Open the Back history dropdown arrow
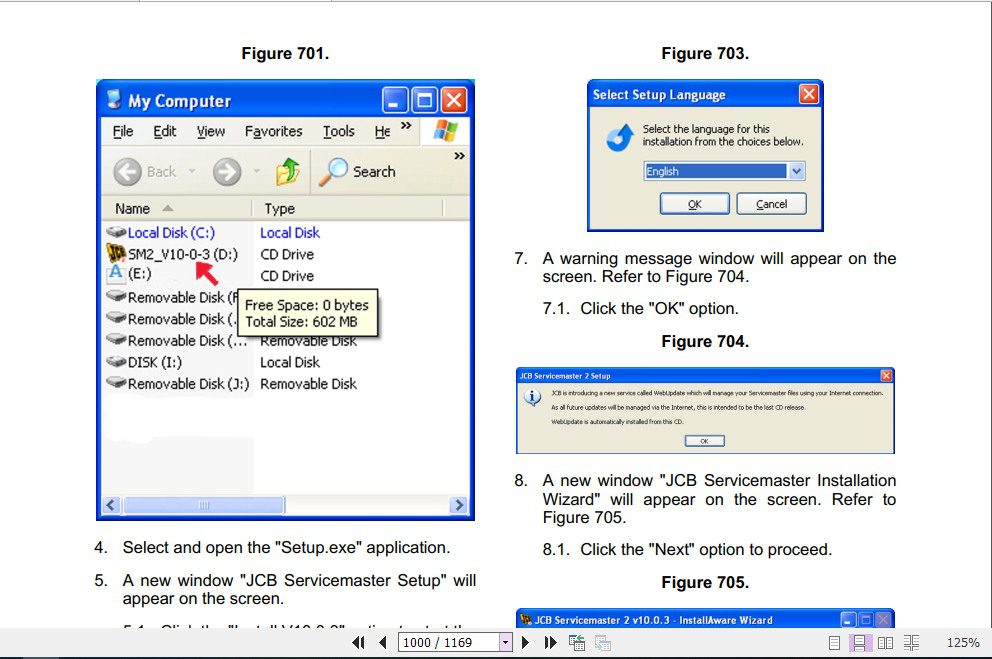The height and width of the screenshot is (659, 992). (x=192, y=171)
